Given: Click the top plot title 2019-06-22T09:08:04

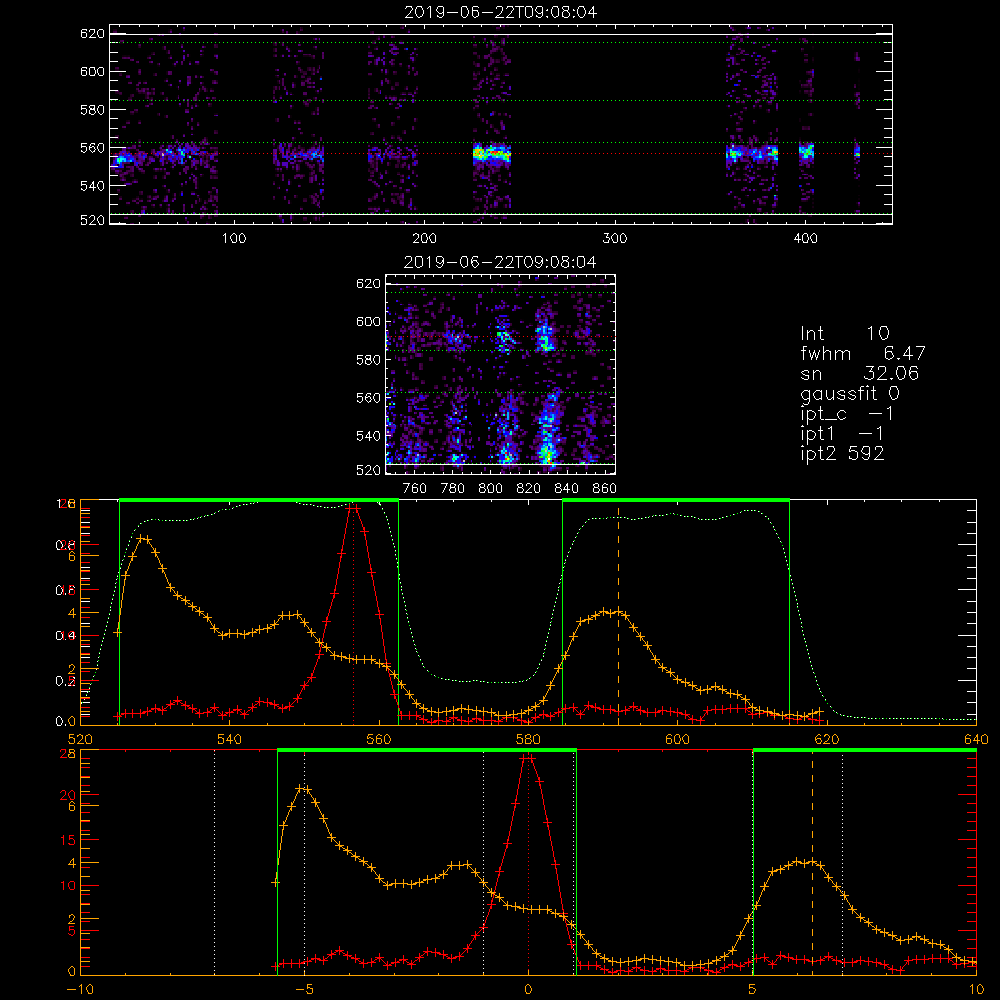Looking at the screenshot, I should click(x=501, y=12).
